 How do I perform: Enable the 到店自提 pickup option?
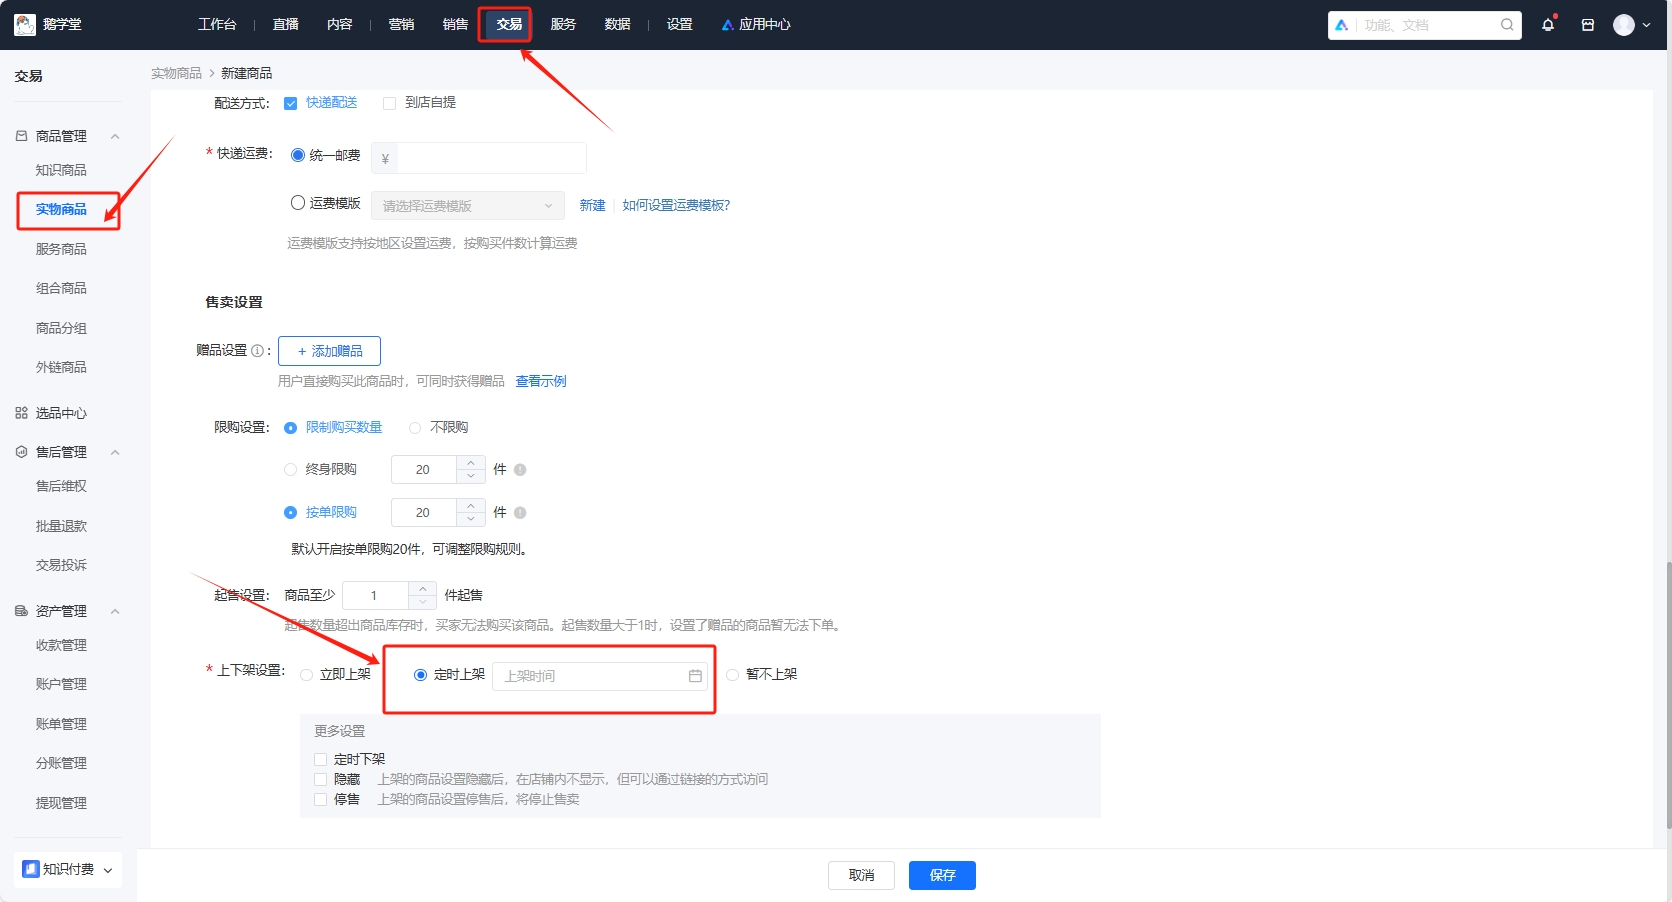click(x=389, y=102)
